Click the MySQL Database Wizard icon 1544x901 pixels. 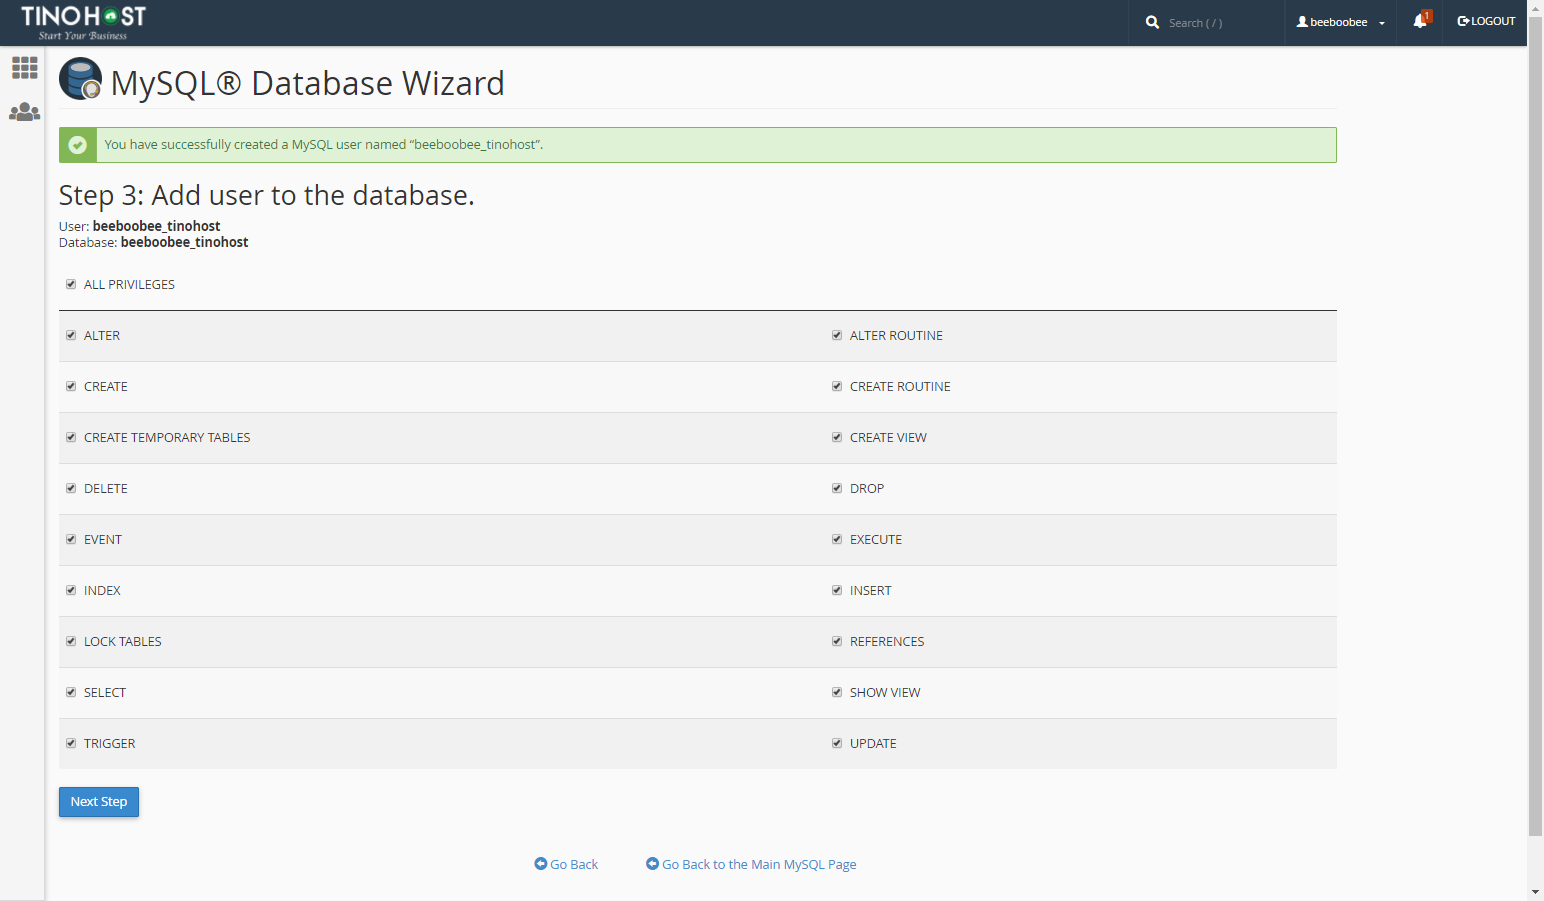coord(80,79)
